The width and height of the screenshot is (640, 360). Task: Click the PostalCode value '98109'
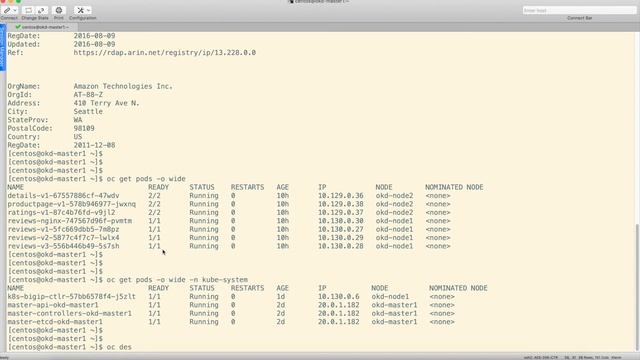click(x=84, y=128)
